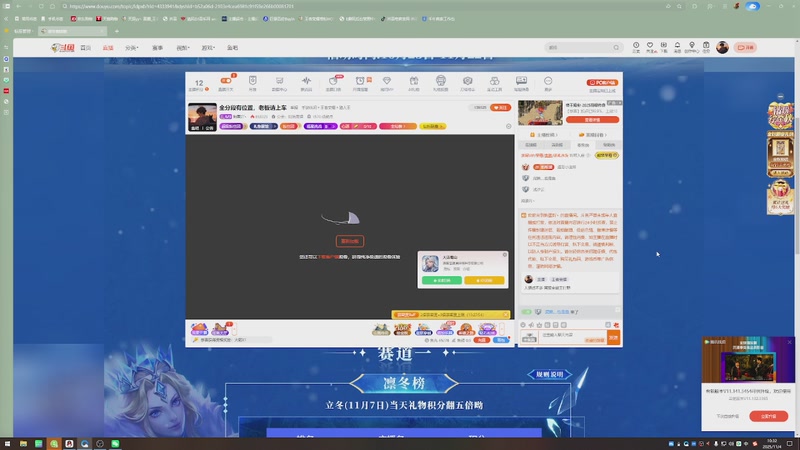800x450 pixels.
Task: Open the 首页 home menu item
Action: click(86, 47)
